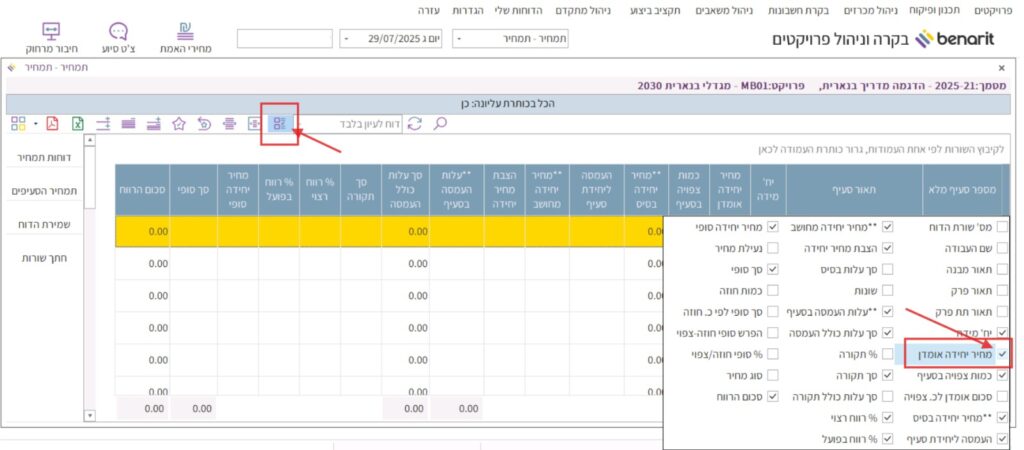Open the column chooser icon in toolbar
The width and height of the screenshot is (1024, 450).
tap(279, 124)
